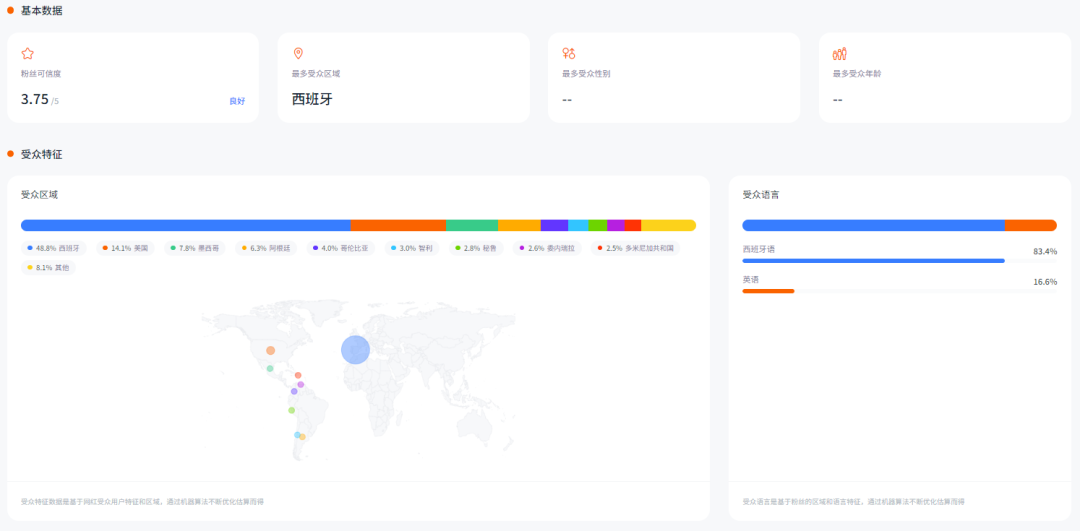
Task: Click the light green Peru bubble on the map
Action: tap(291, 410)
